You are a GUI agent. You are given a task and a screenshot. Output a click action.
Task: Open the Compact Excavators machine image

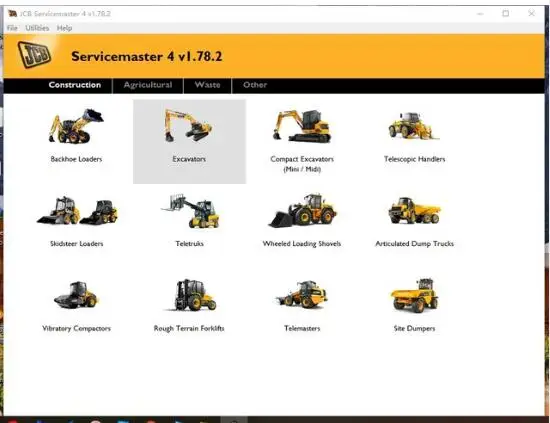coord(302,126)
